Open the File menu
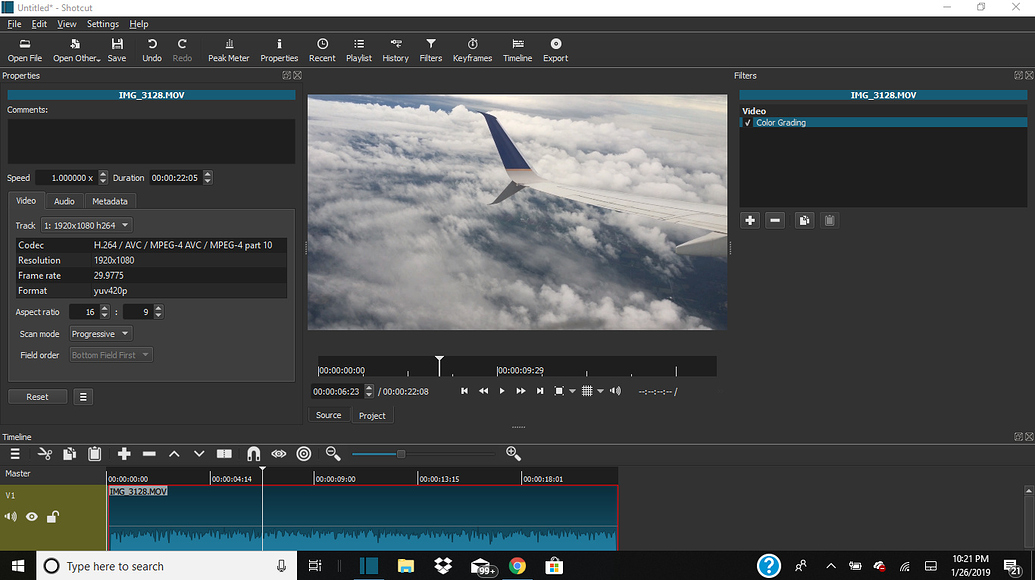Image resolution: width=1035 pixels, height=580 pixels. [x=14, y=24]
